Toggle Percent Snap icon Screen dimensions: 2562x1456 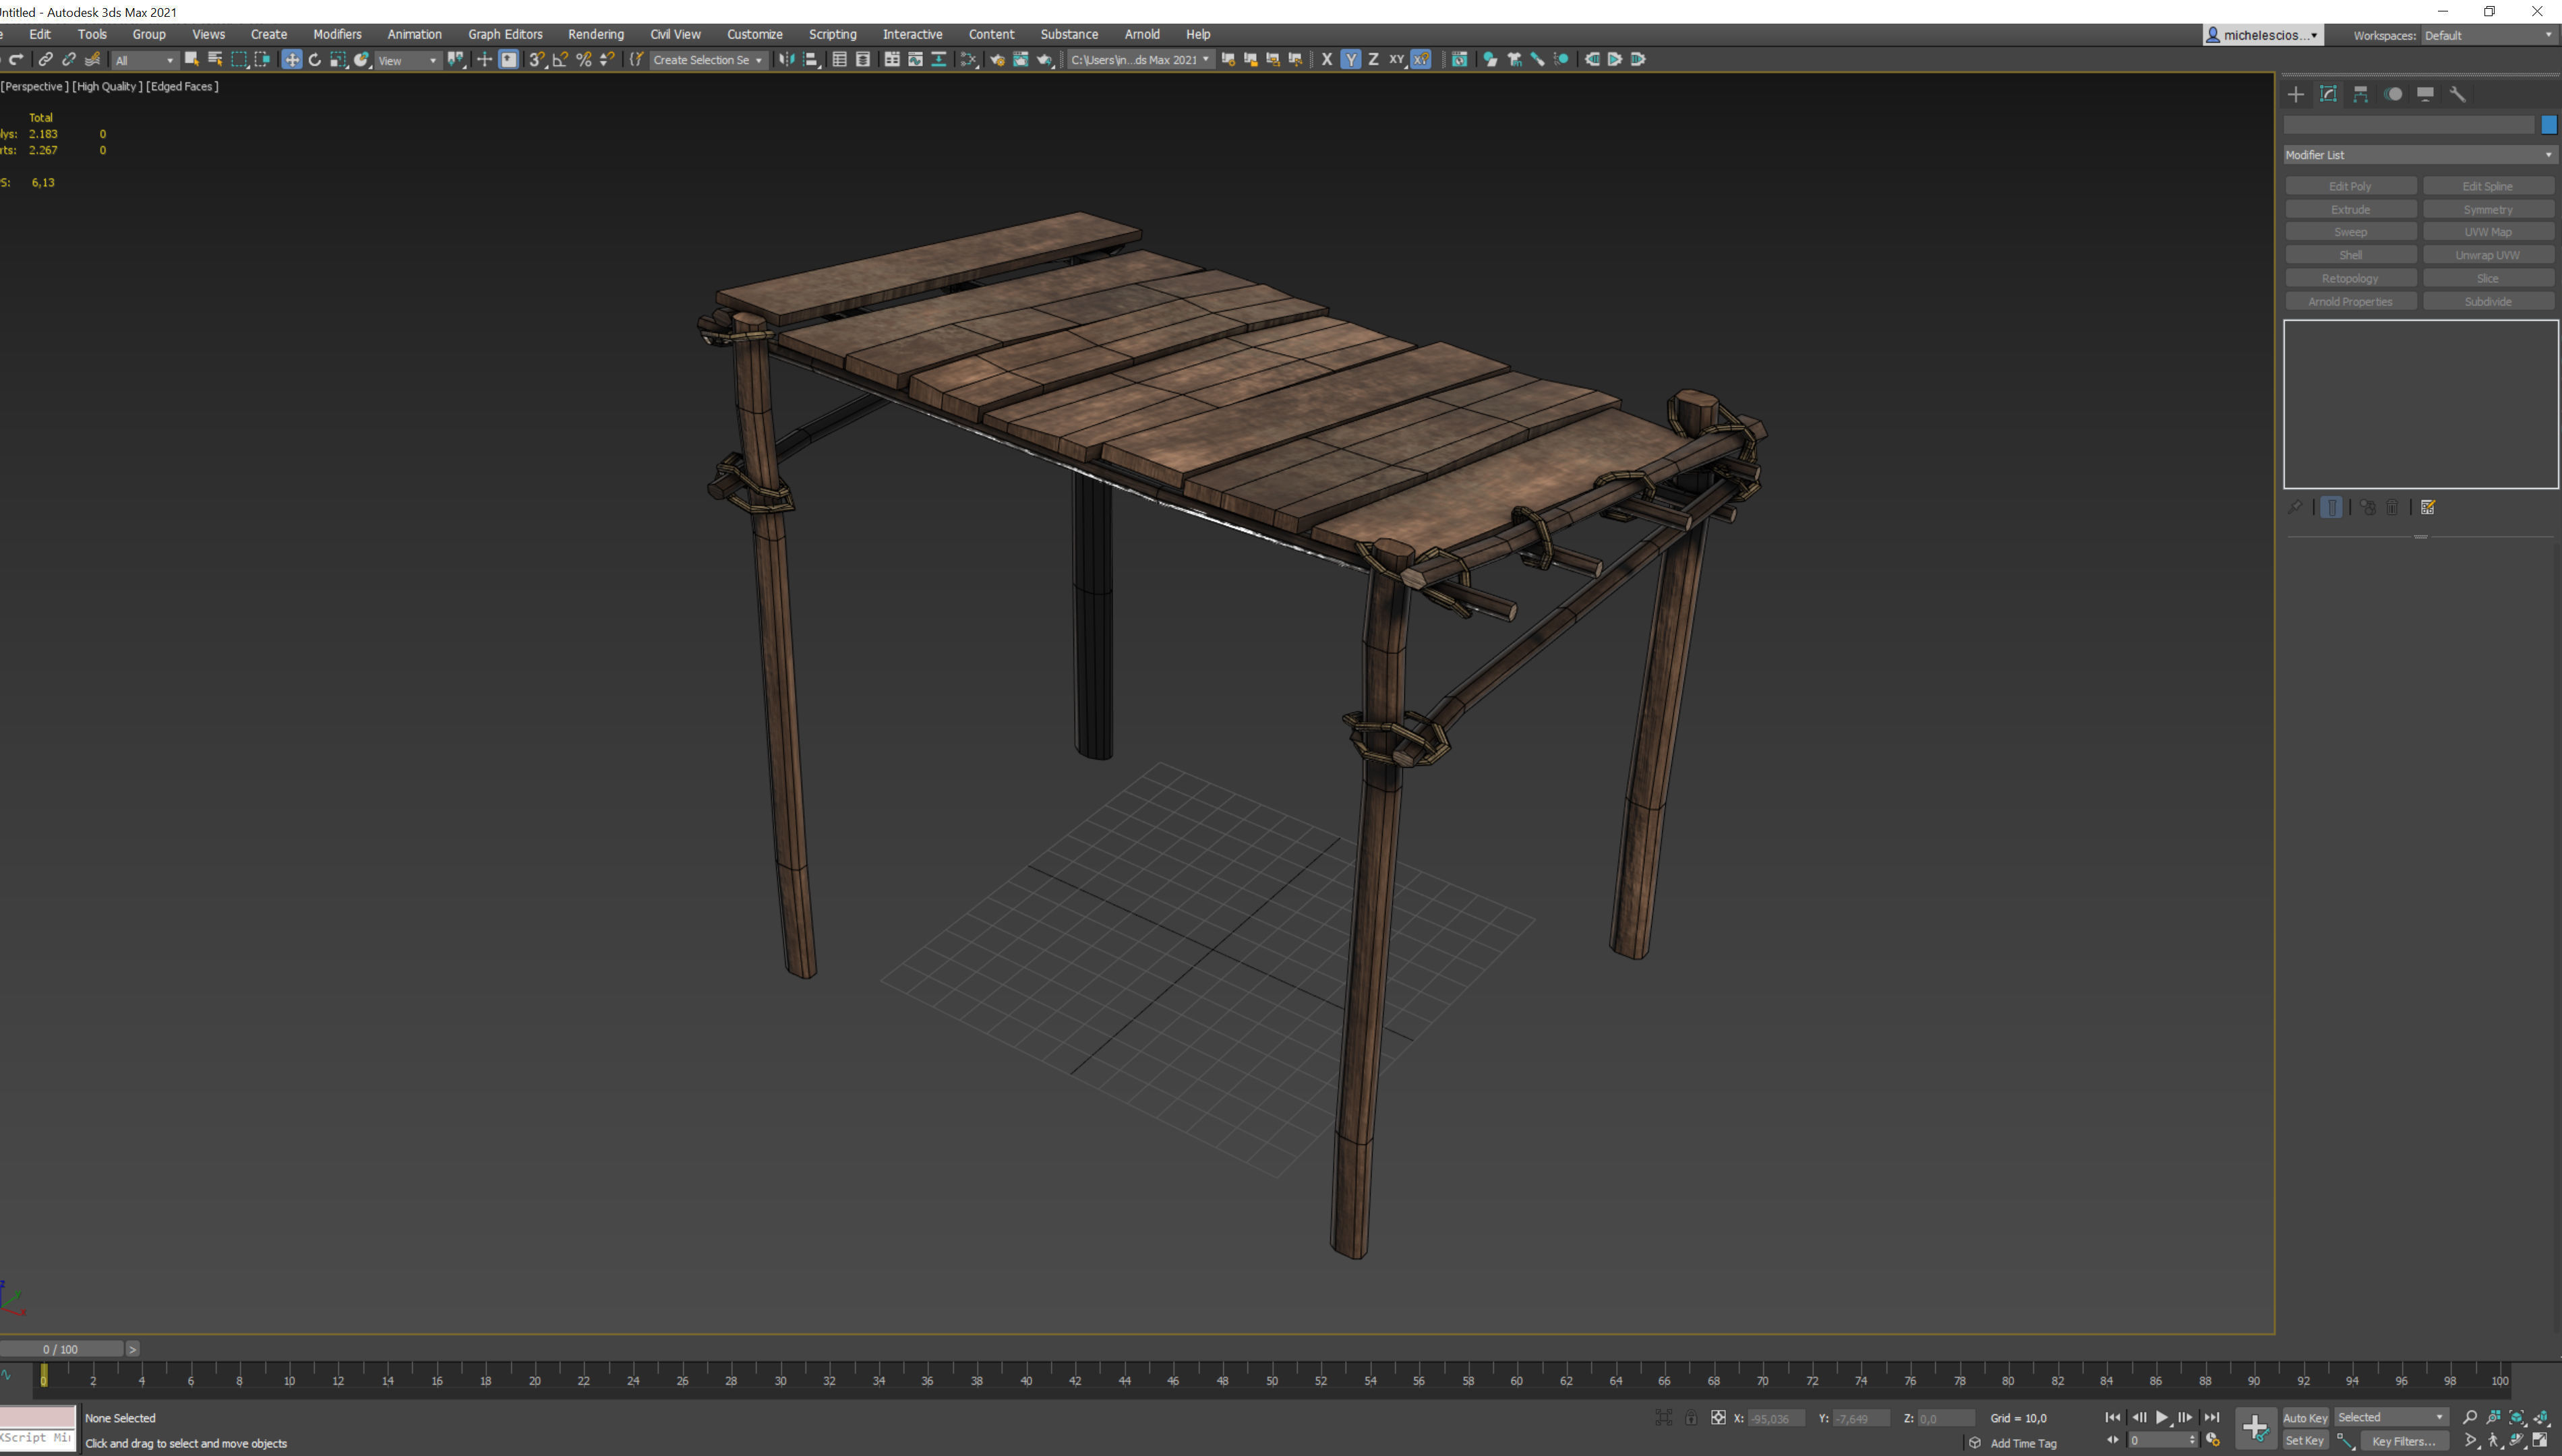click(584, 60)
